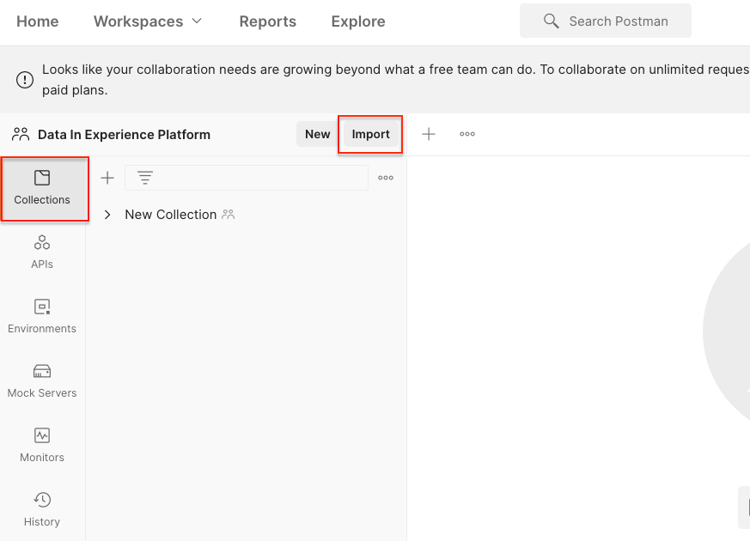
Task: Click the filter icon in the collections search
Action: (145, 178)
